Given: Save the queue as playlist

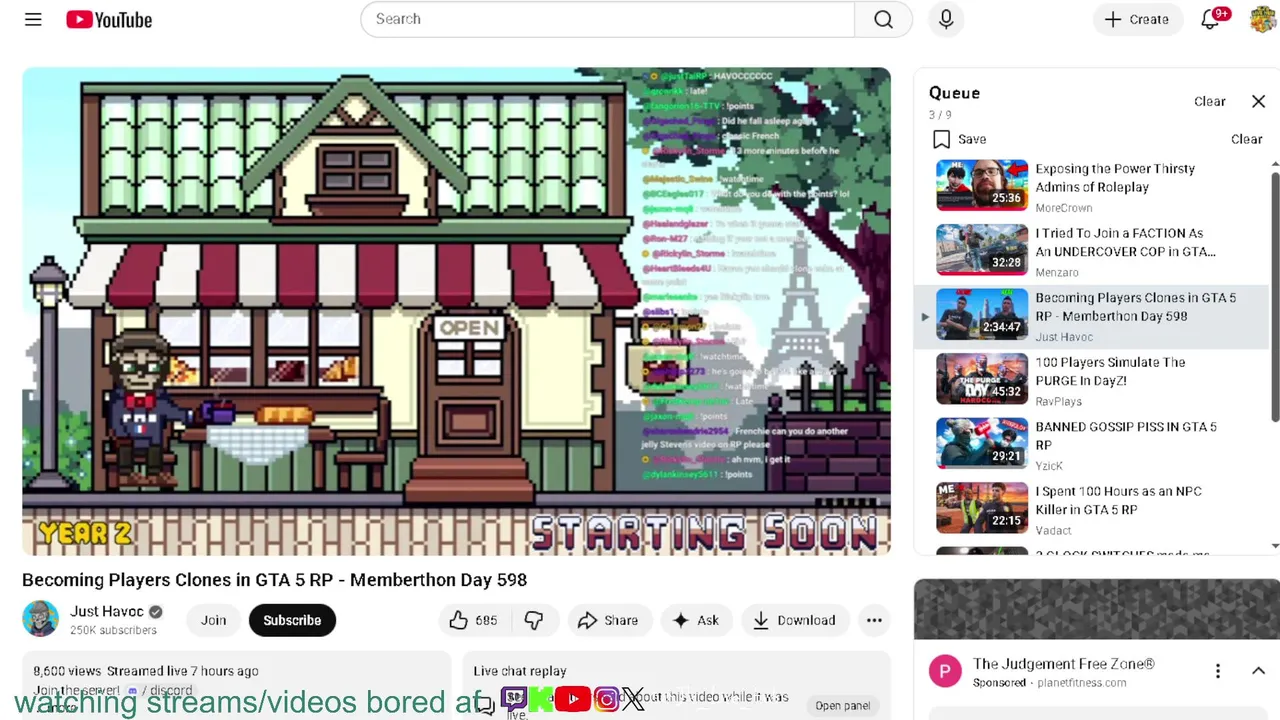Looking at the screenshot, I should click(x=959, y=139).
